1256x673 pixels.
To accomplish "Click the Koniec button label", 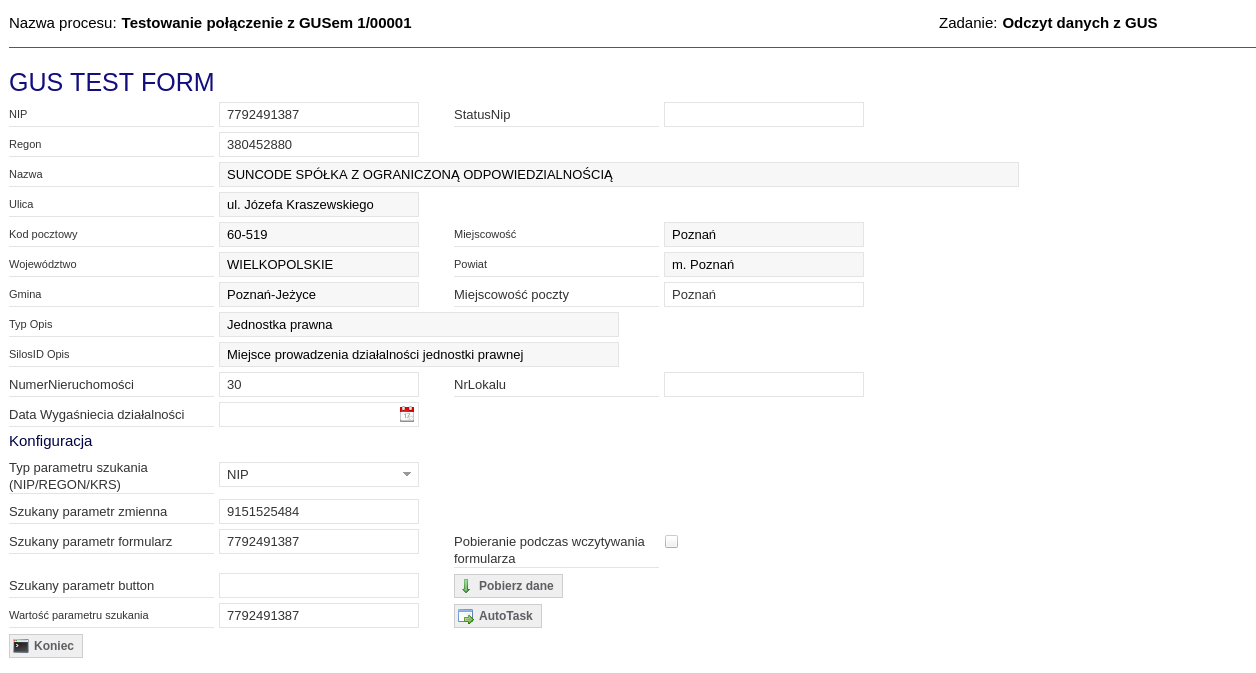I will tap(54, 646).
